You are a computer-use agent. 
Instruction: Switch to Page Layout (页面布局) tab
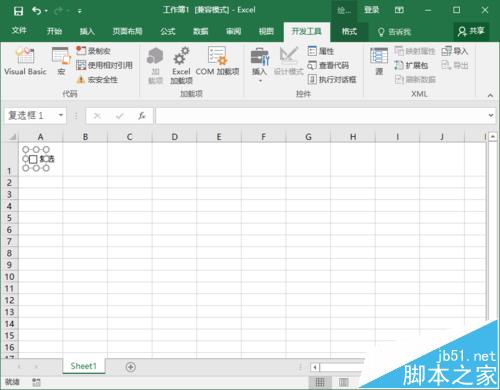pos(127,31)
